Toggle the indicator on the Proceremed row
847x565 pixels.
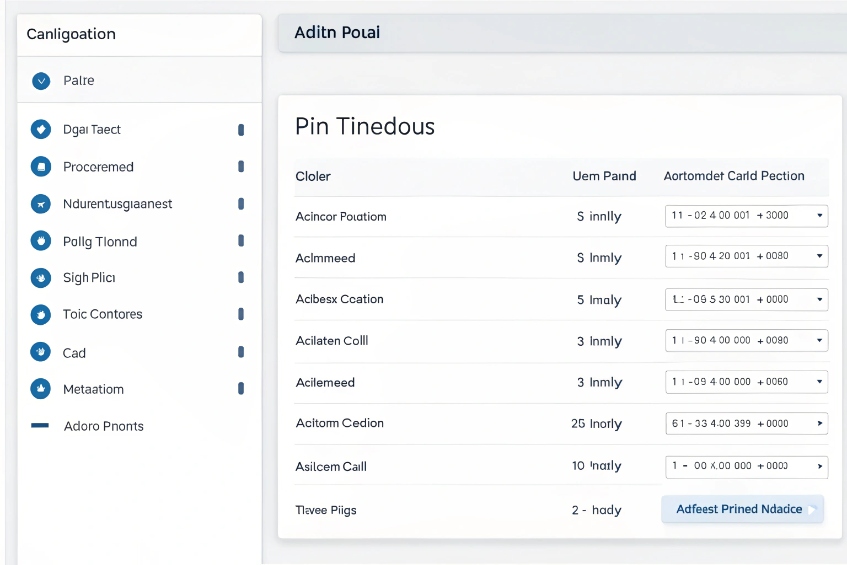[241, 166]
